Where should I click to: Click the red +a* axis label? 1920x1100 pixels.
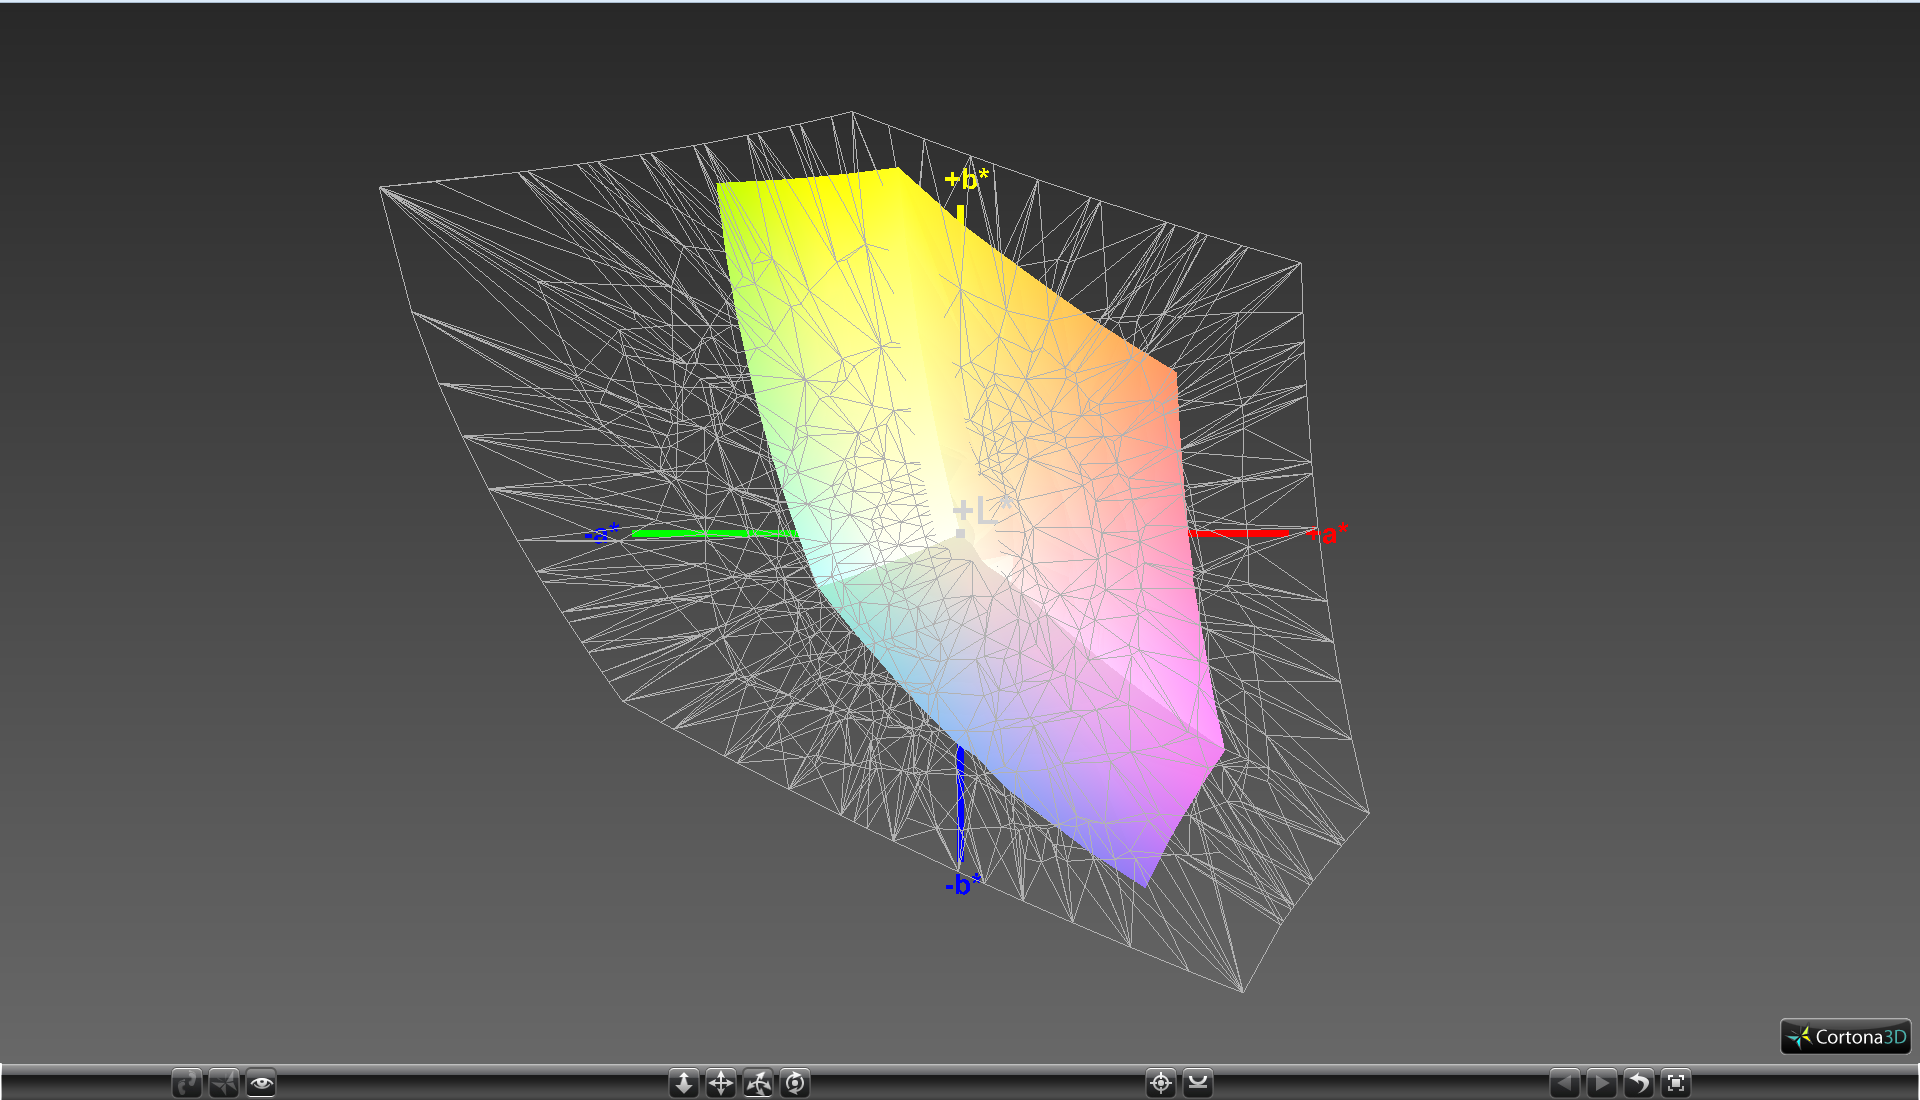(x=1328, y=533)
